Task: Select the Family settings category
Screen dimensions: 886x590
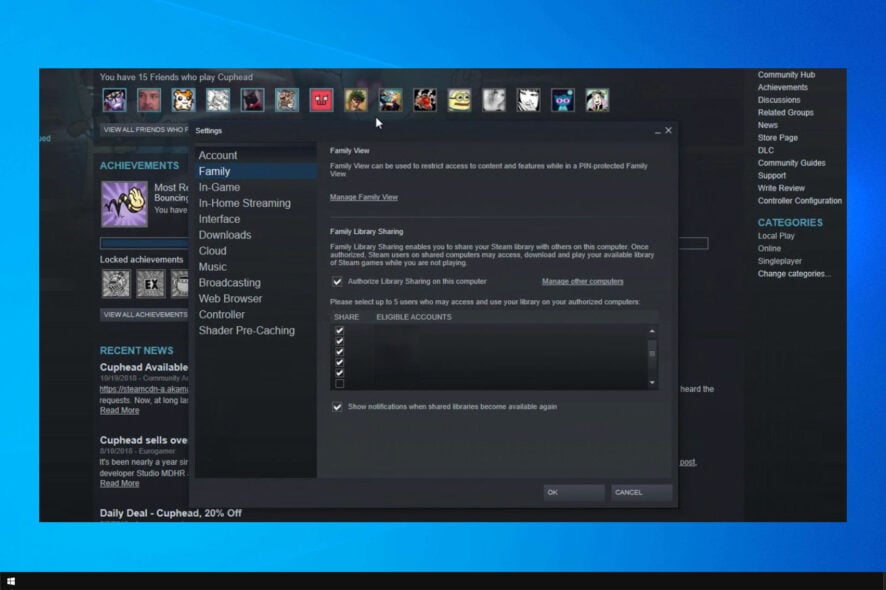Action: pyautogui.click(x=216, y=171)
